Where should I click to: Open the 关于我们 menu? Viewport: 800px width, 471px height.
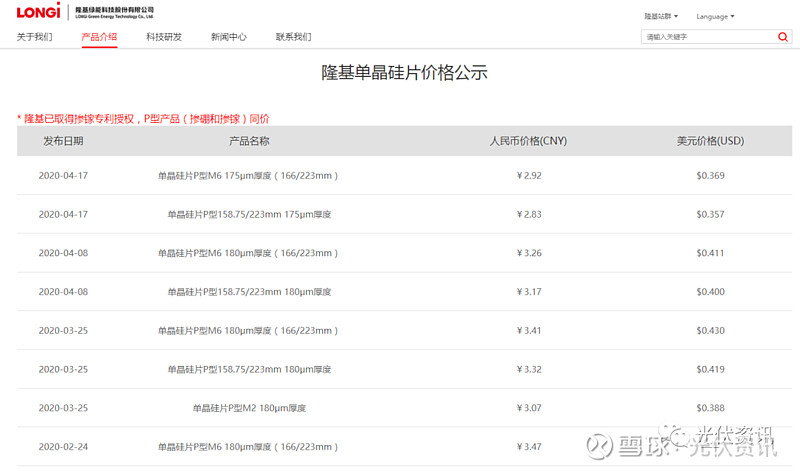(x=34, y=37)
